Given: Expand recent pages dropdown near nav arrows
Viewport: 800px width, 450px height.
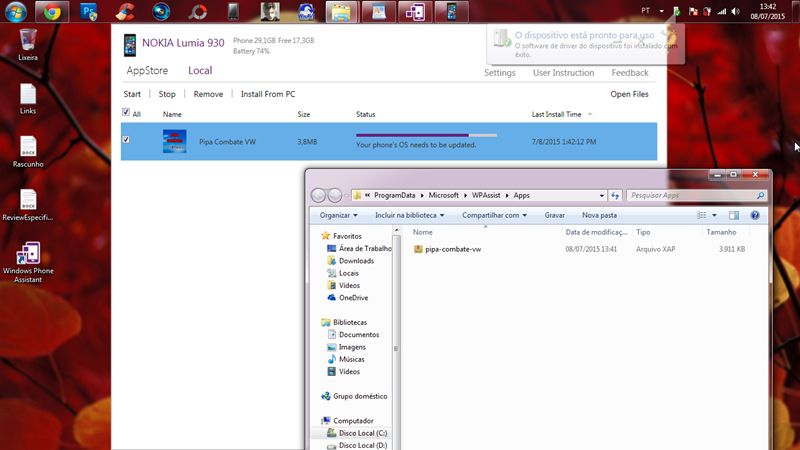Looking at the screenshot, I should point(346,195).
